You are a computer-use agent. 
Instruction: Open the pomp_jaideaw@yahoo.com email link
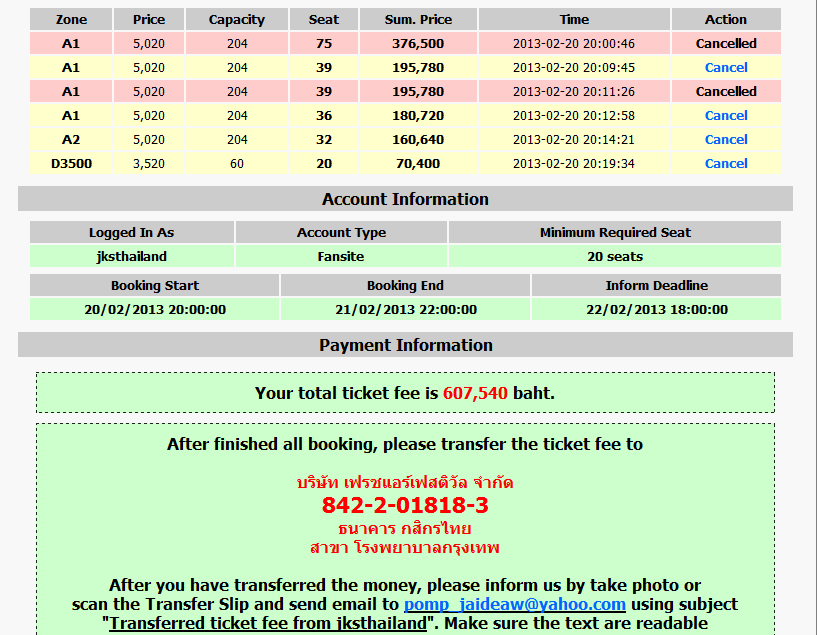pyautogui.click(x=515, y=604)
